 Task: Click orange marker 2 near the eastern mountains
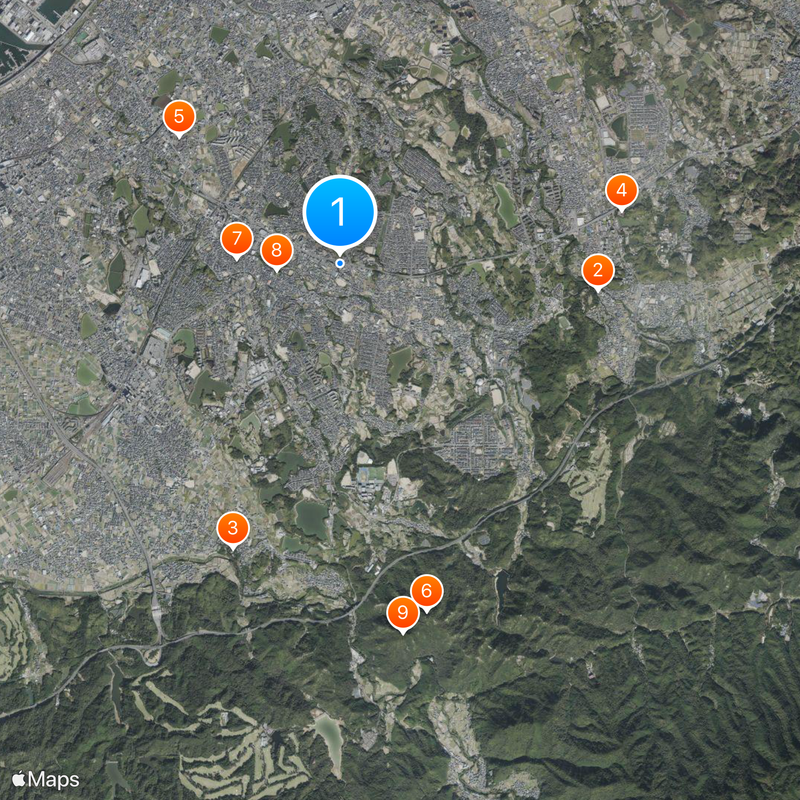point(597,269)
